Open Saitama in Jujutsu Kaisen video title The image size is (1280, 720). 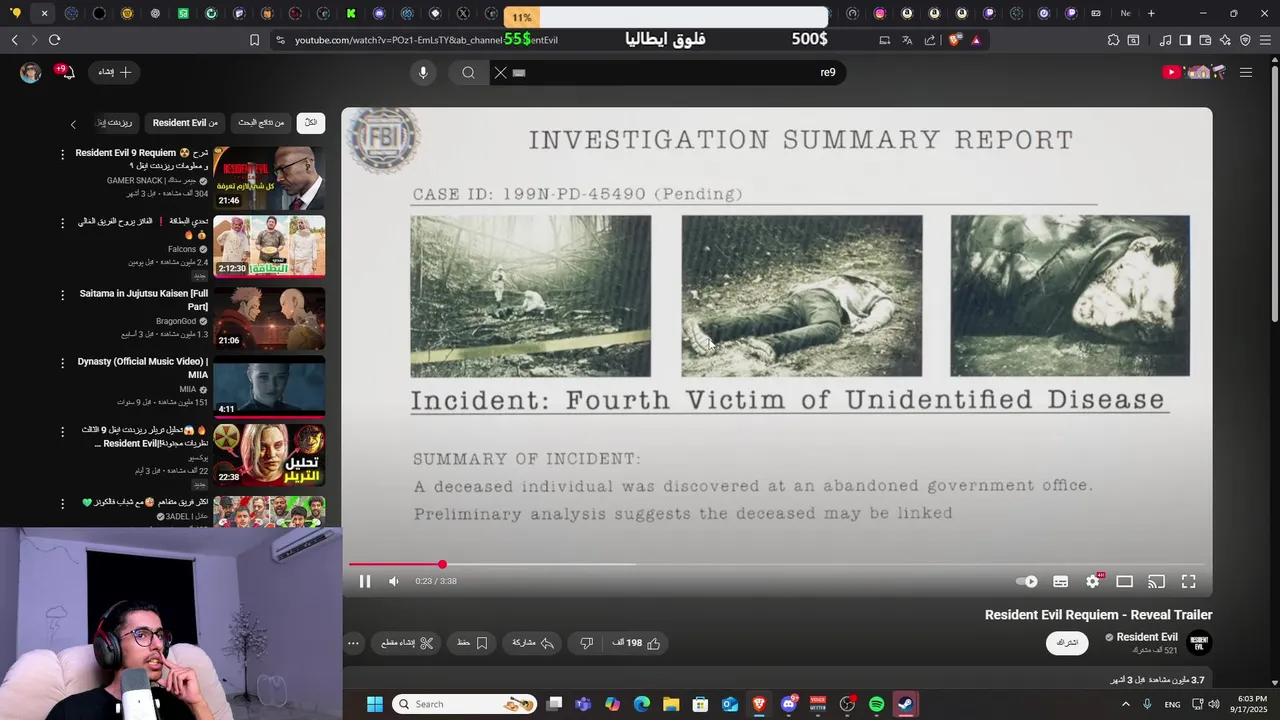[144, 300]
